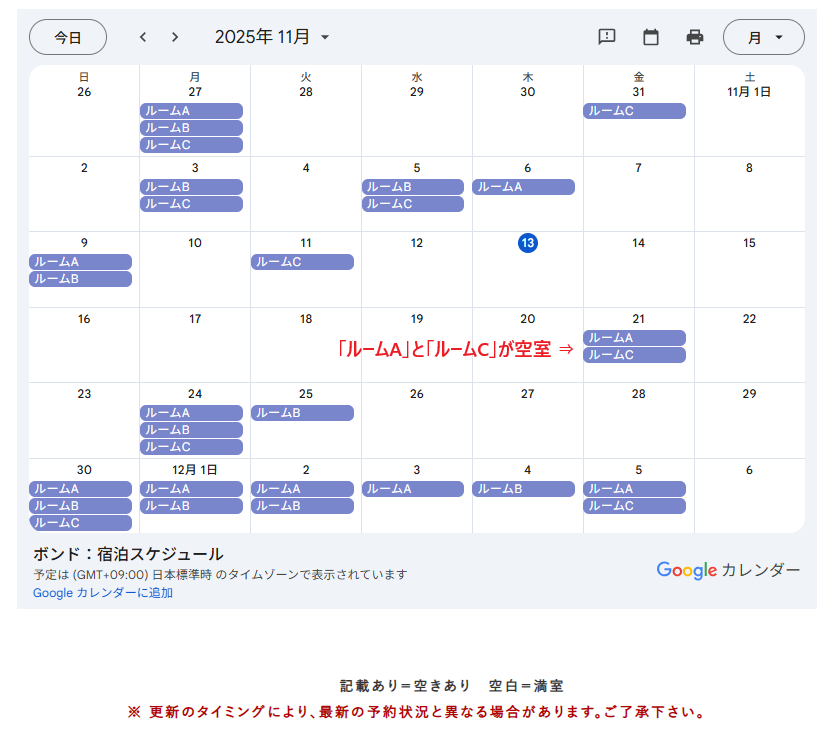Click ルームB event on December 4
Screen dimensions: 832x729
[523, 489]
